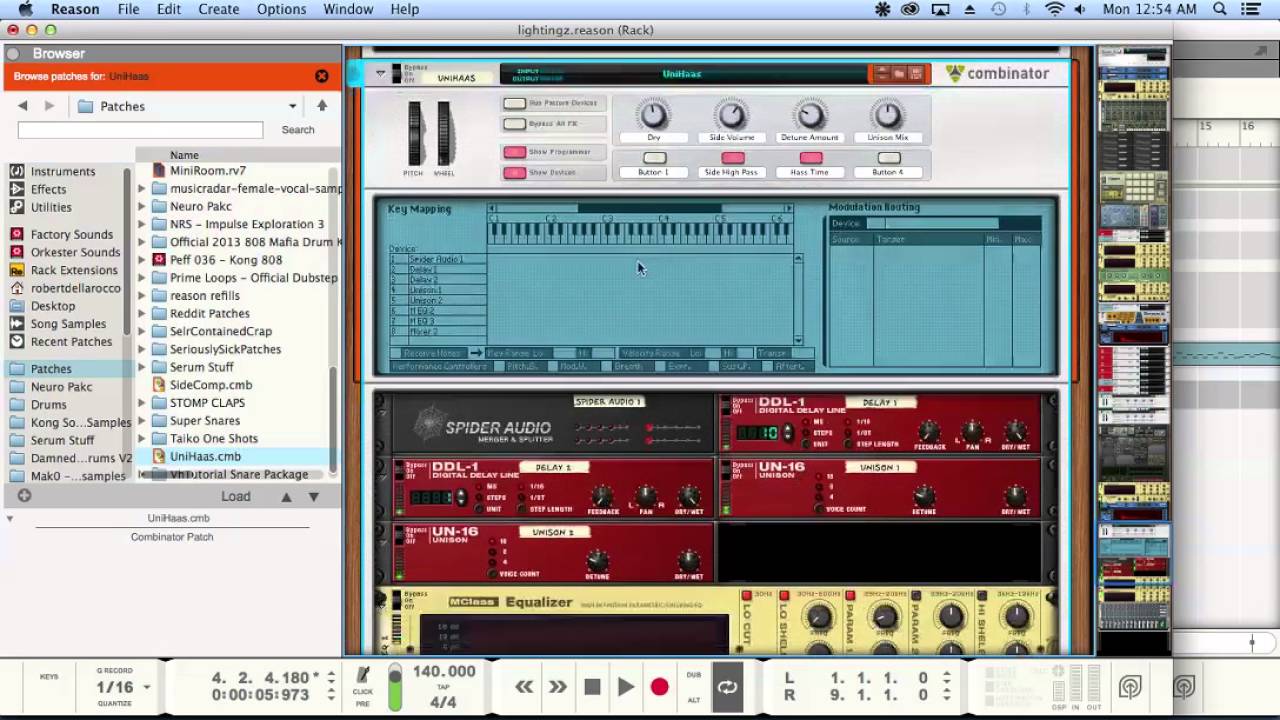The image size is (1280, 720).
Task: Click the Name column header
Action: pyautogui.click(x=184, y=155)
